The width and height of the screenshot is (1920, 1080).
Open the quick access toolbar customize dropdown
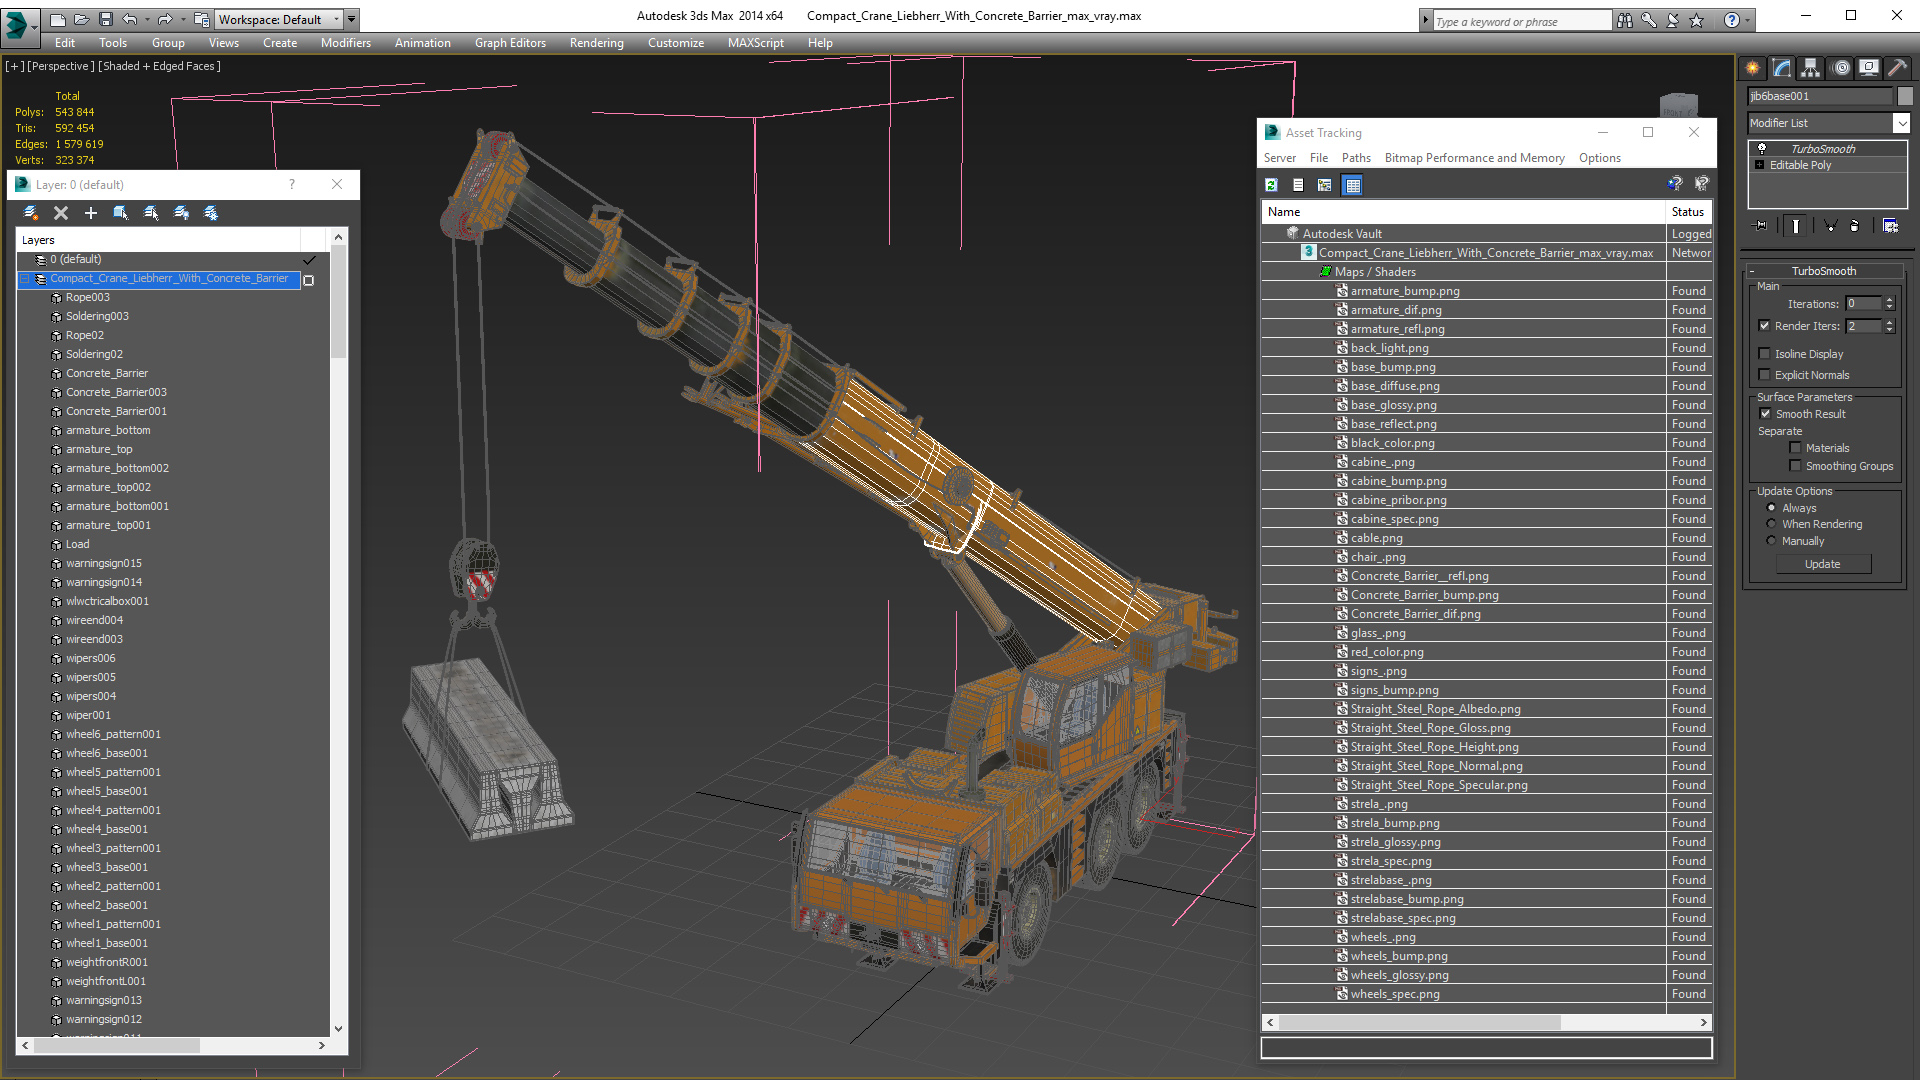pos(352,19)
